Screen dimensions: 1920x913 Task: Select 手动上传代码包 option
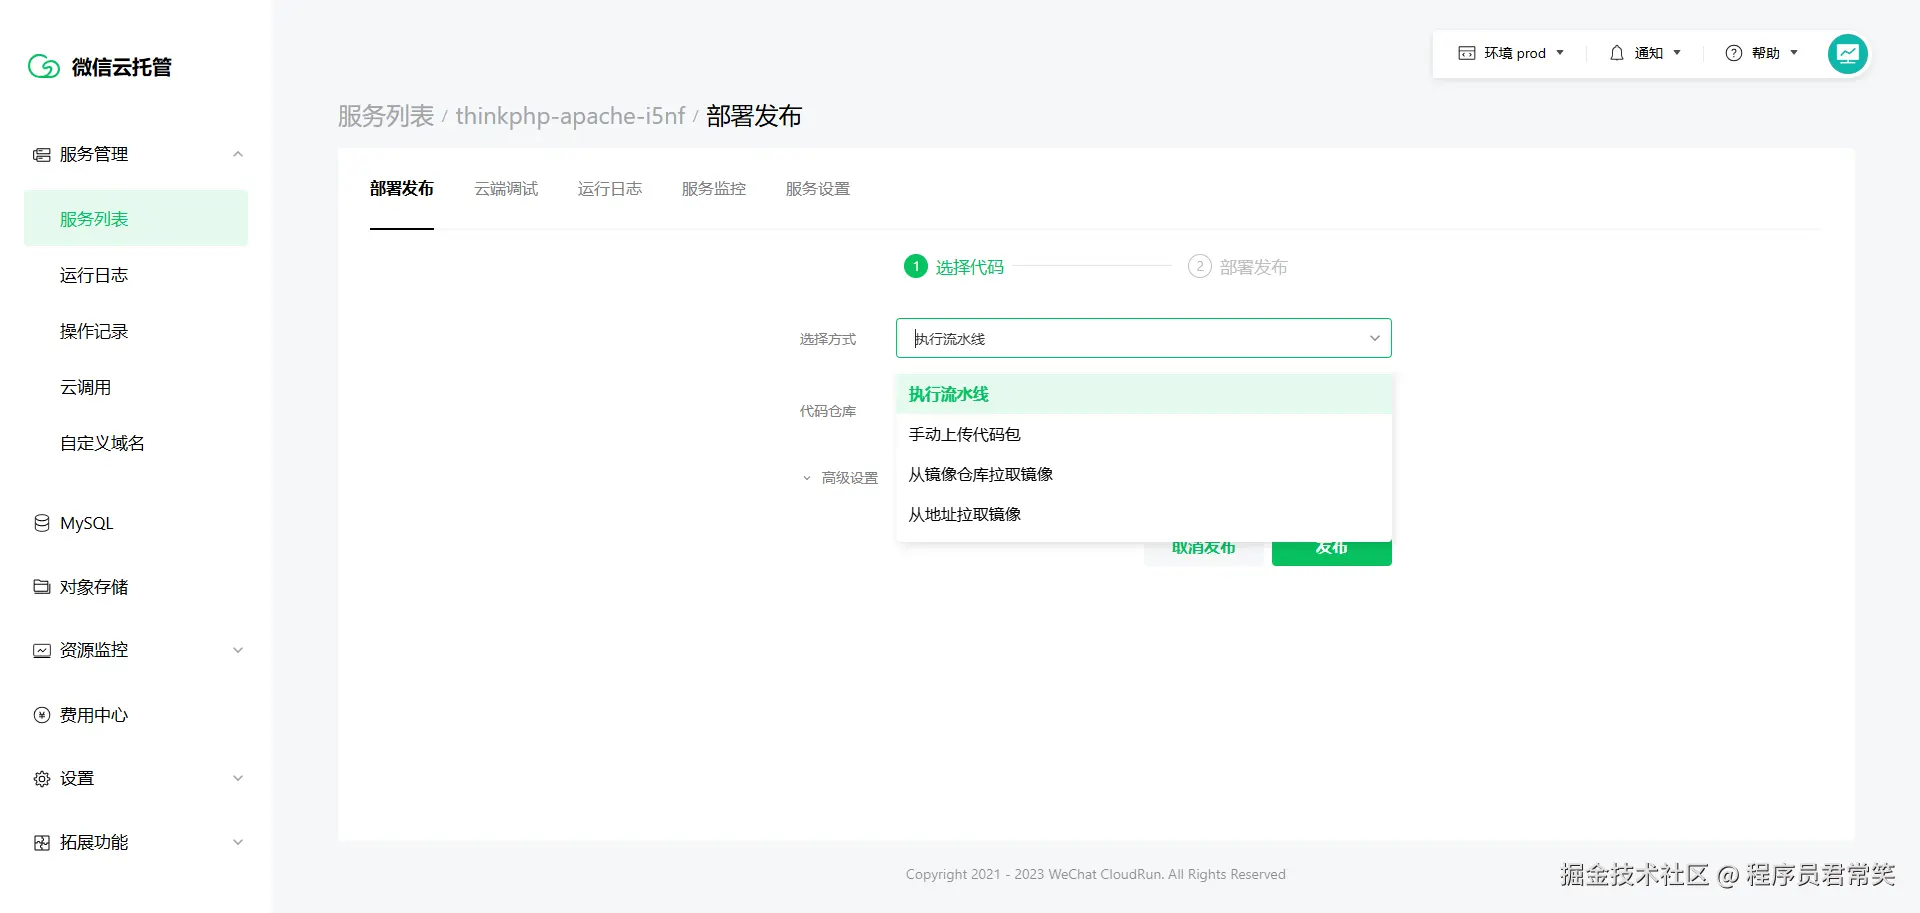coord(1144,434)
